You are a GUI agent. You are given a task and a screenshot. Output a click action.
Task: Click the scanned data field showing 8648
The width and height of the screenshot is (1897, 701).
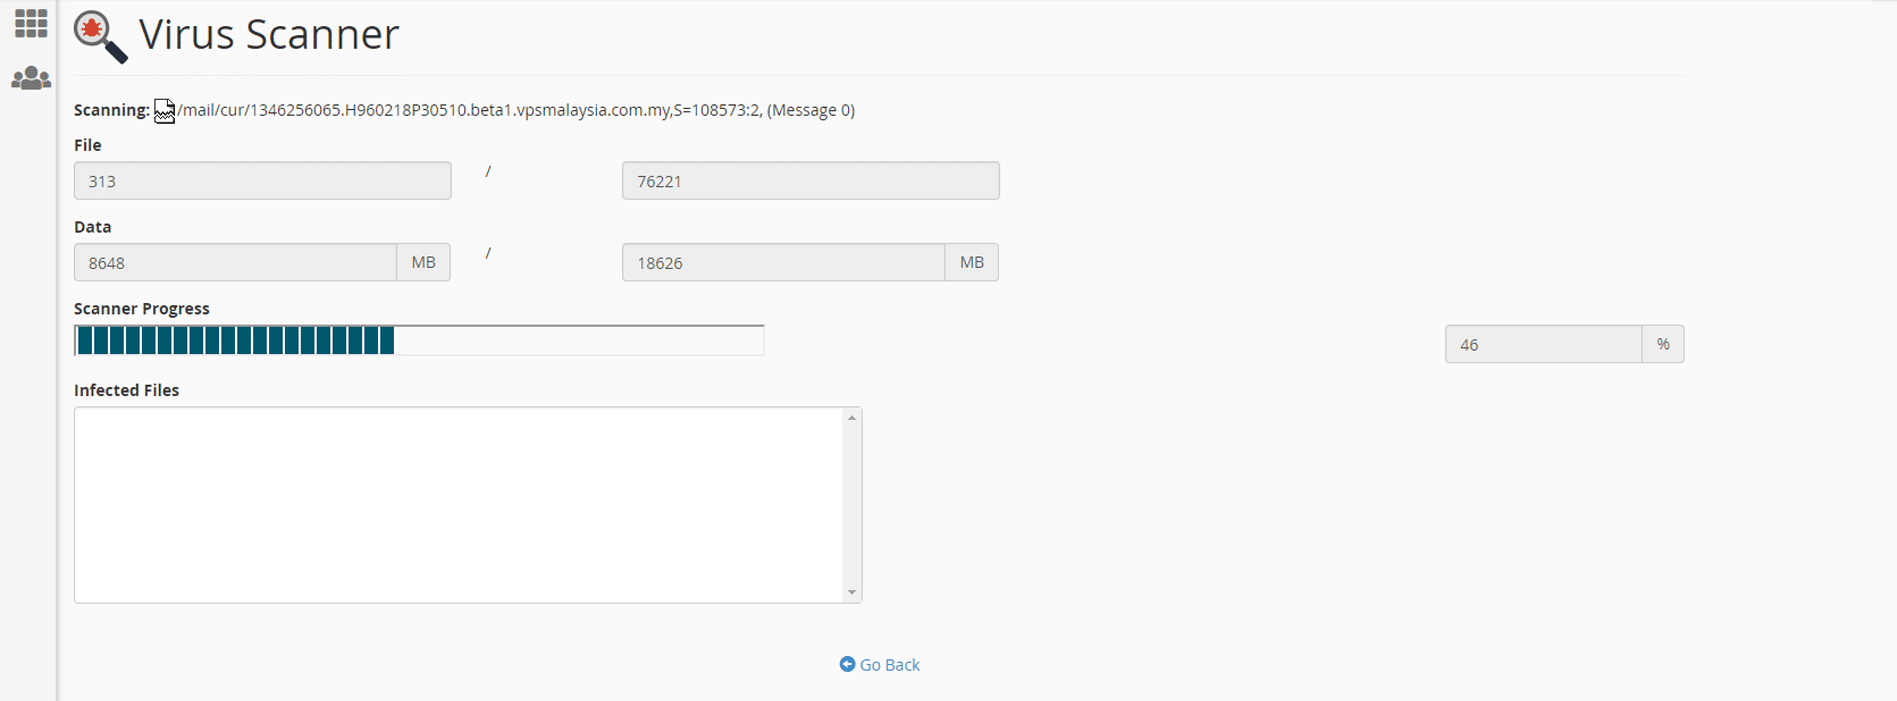[235, 263]
